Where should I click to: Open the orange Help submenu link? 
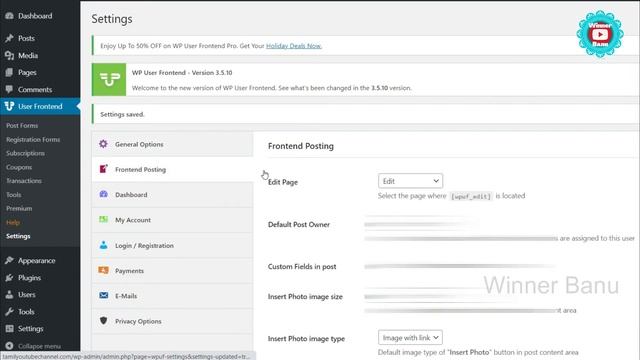coord(13,222)
